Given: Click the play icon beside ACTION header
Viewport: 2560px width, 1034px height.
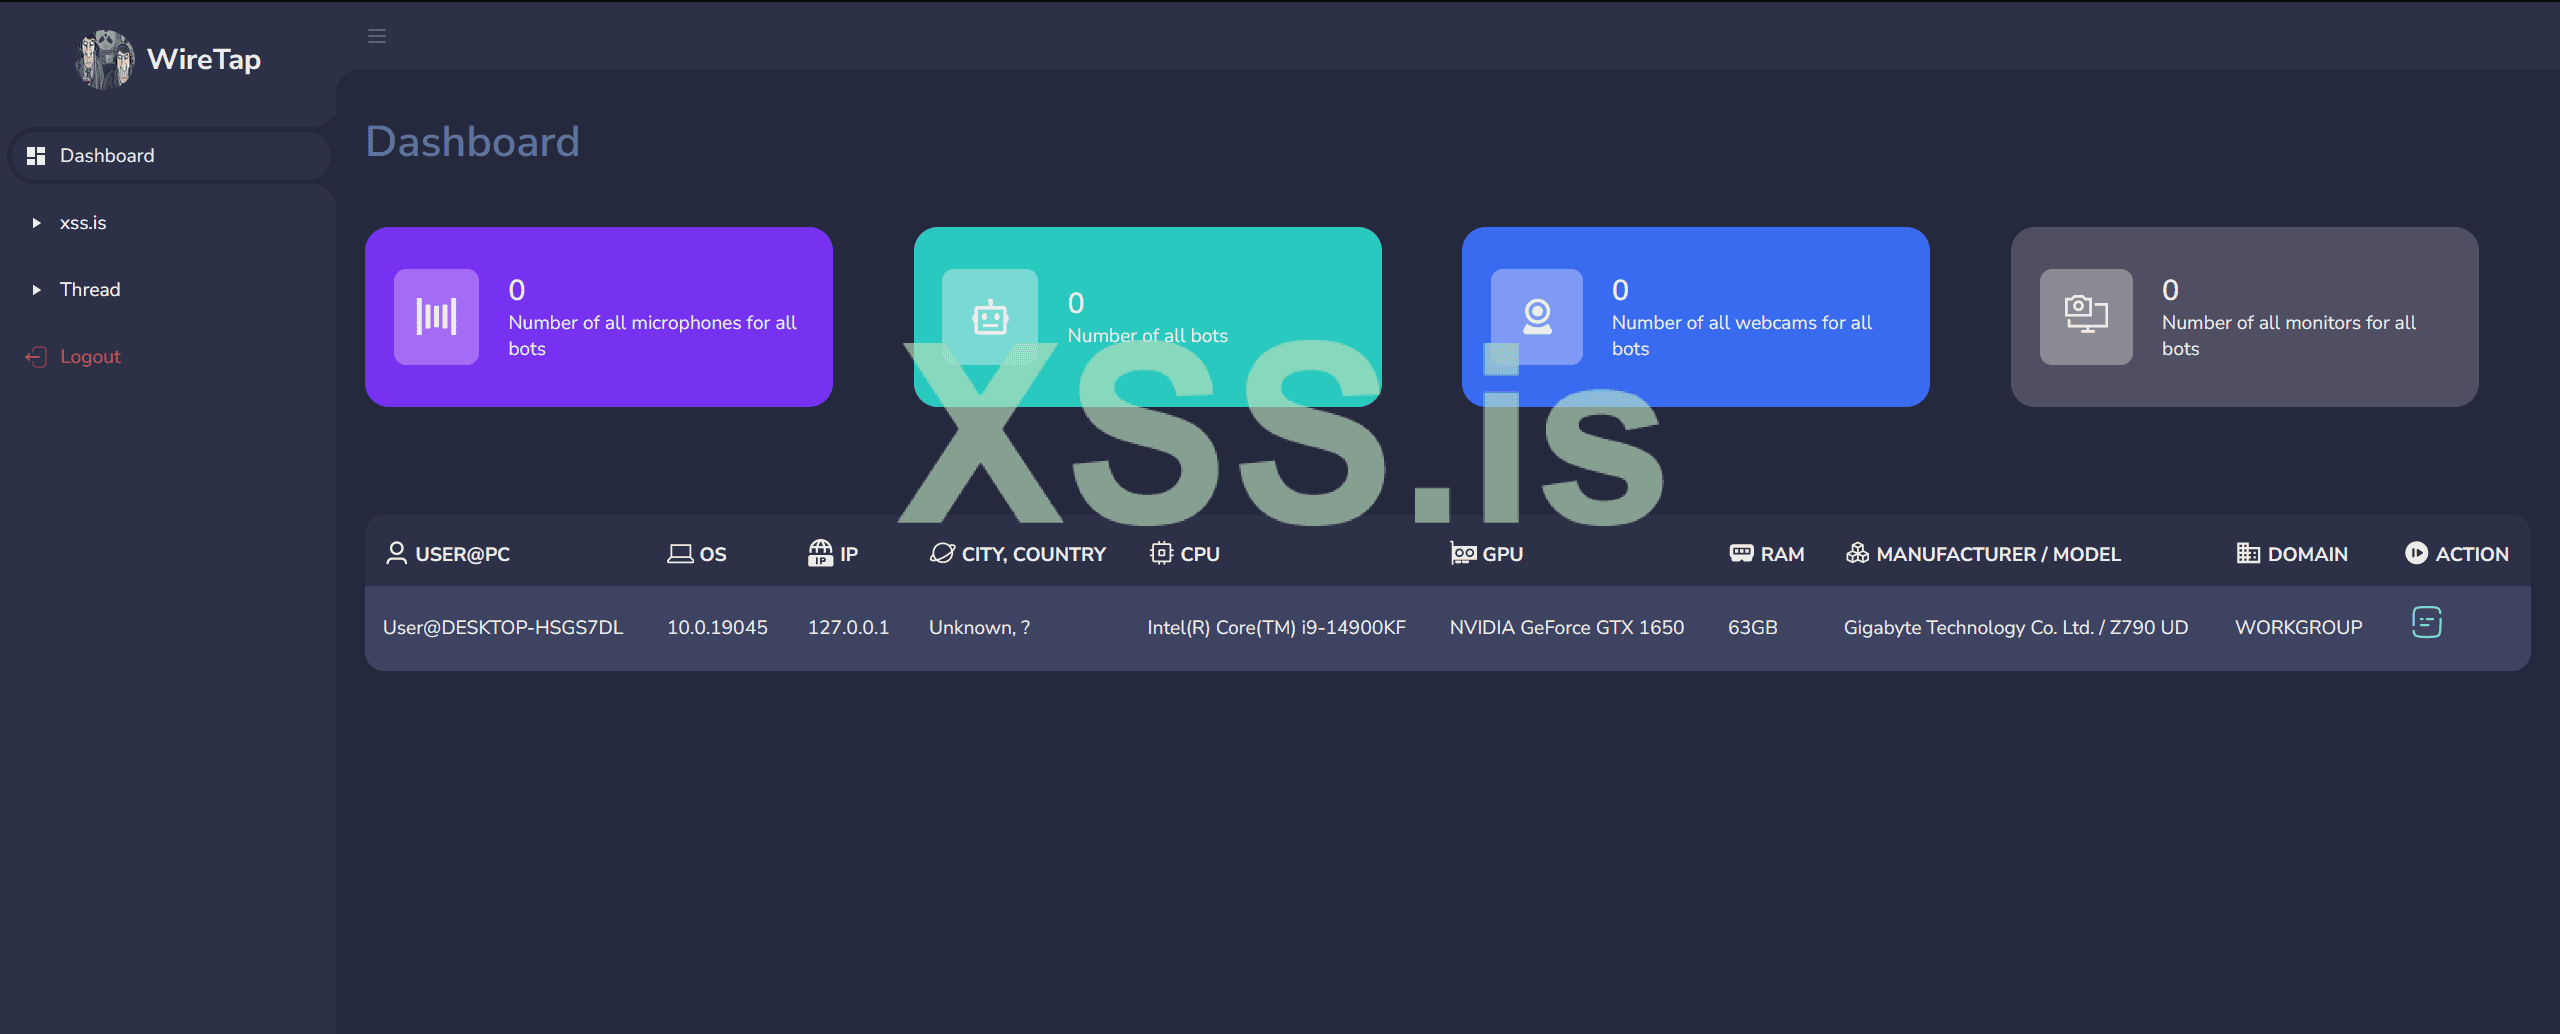Looking at the screenshot, I should tap(2416, 553).
